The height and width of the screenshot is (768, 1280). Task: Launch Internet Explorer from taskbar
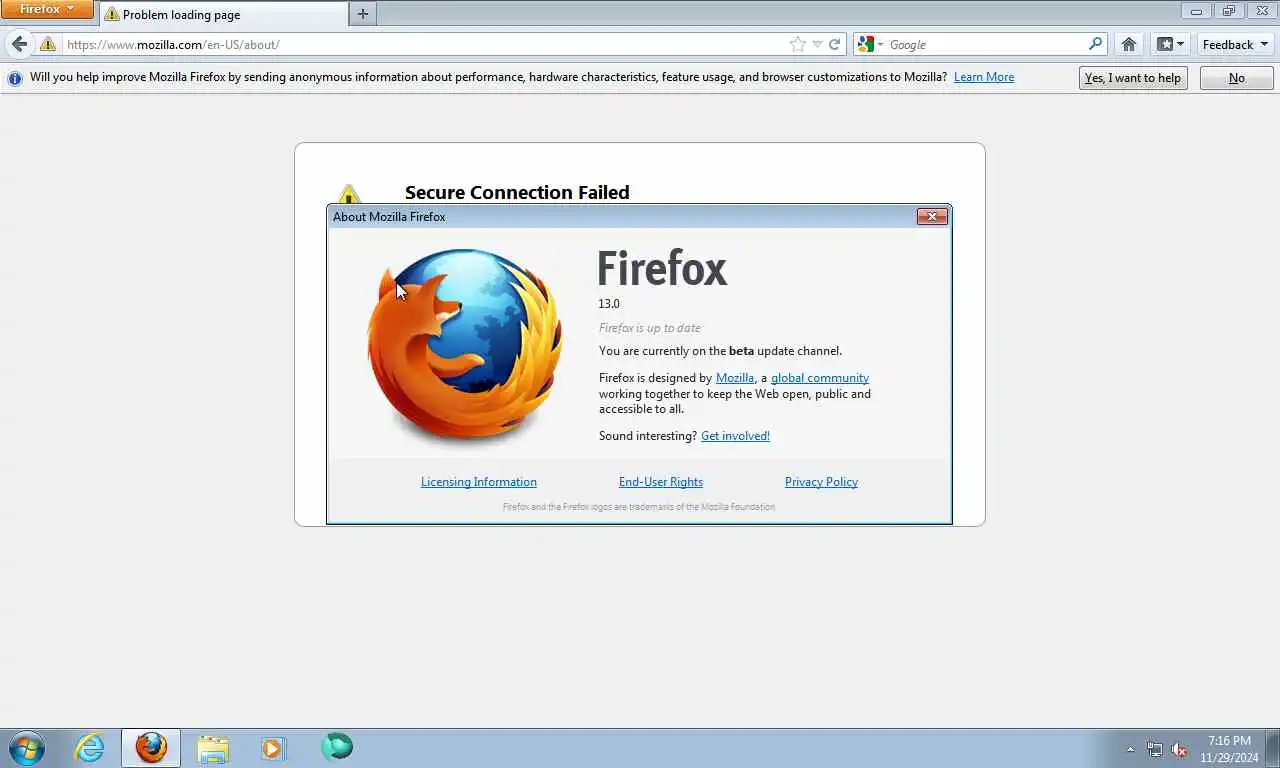(90, 748)
